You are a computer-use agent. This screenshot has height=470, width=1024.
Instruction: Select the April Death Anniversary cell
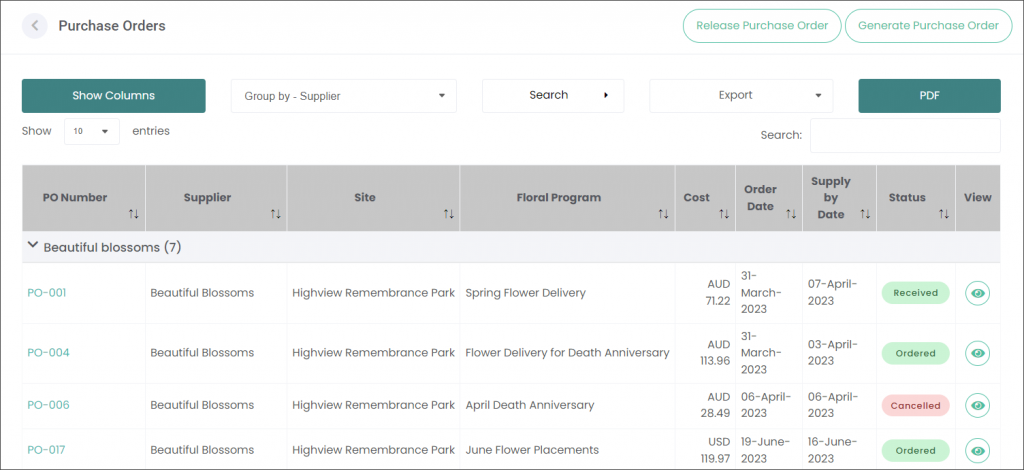pos(568,405)
